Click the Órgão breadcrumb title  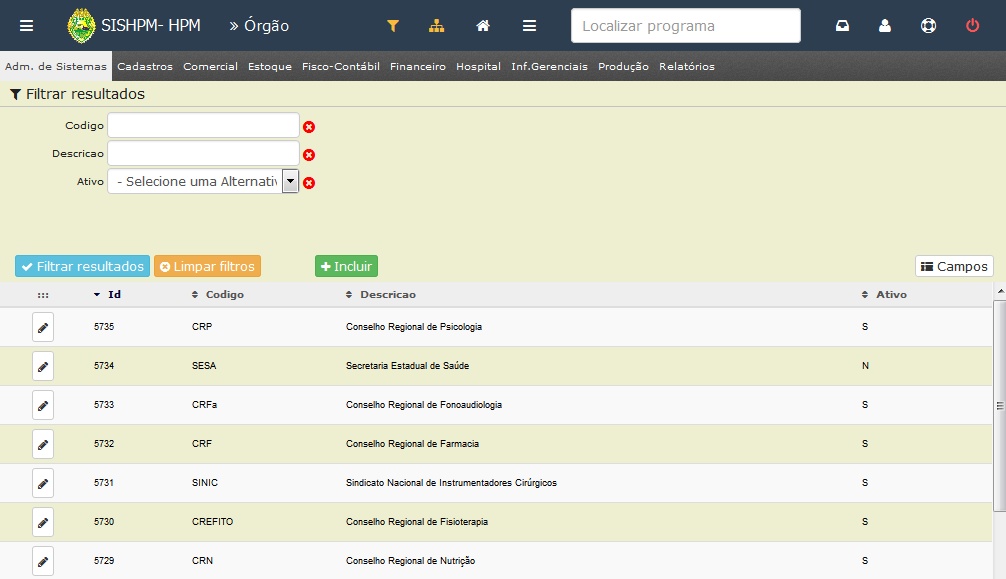coord(266,26)
